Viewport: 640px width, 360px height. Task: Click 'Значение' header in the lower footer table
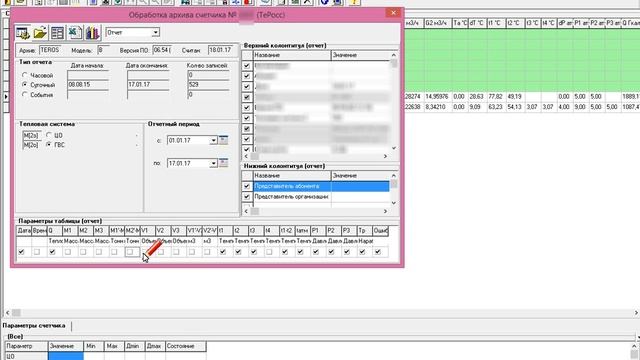pos(360,176)
